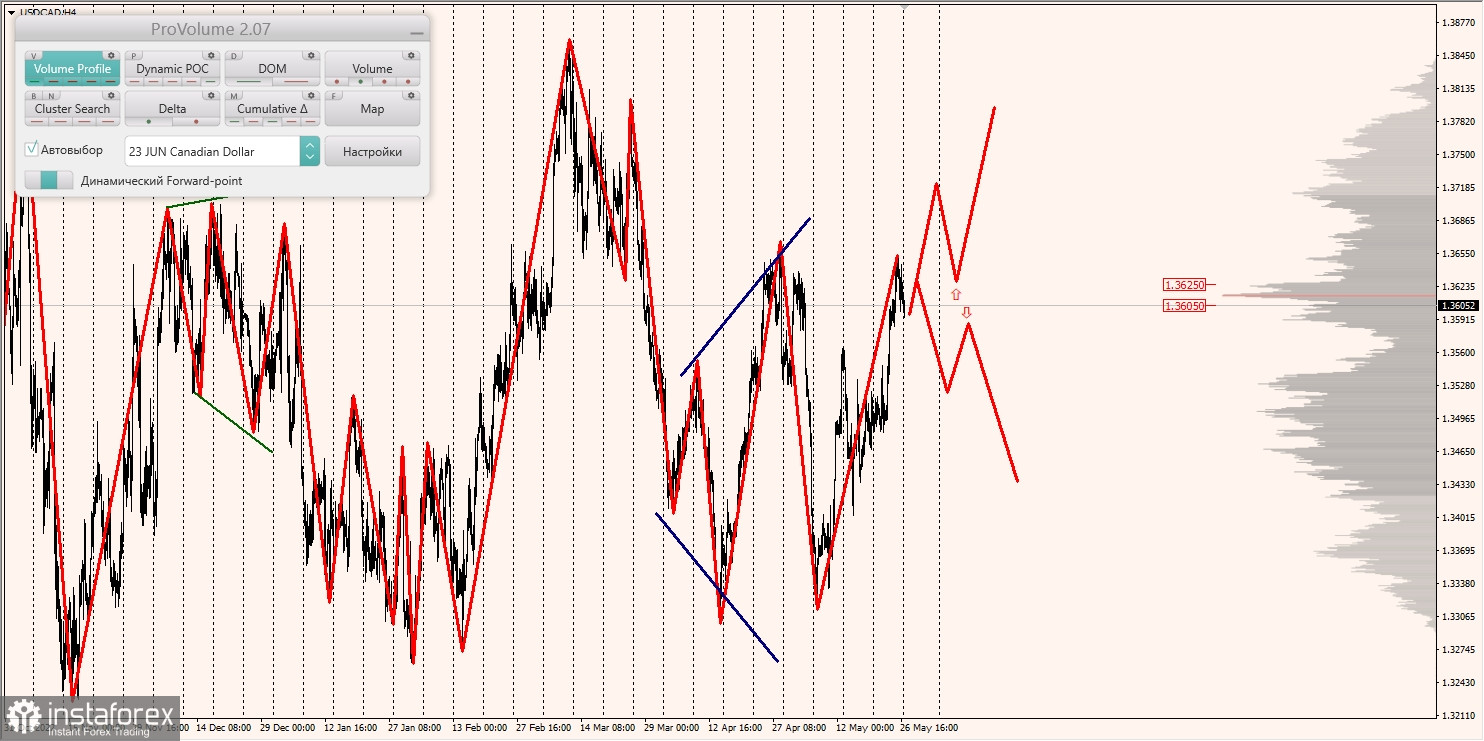The image size is (1484, 741).
Task: Click the Динамический Forward-point label
Action: 162,181
